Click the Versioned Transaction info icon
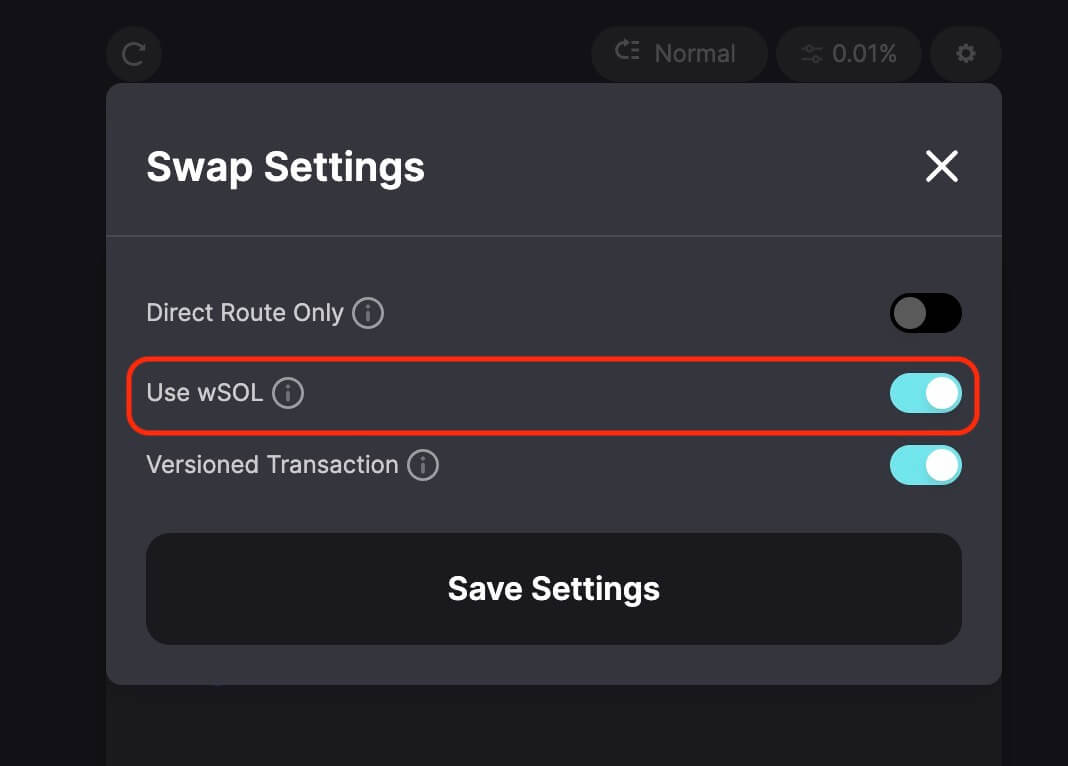This screenshot has height=766, width=1068. click(x=423, y=465)
